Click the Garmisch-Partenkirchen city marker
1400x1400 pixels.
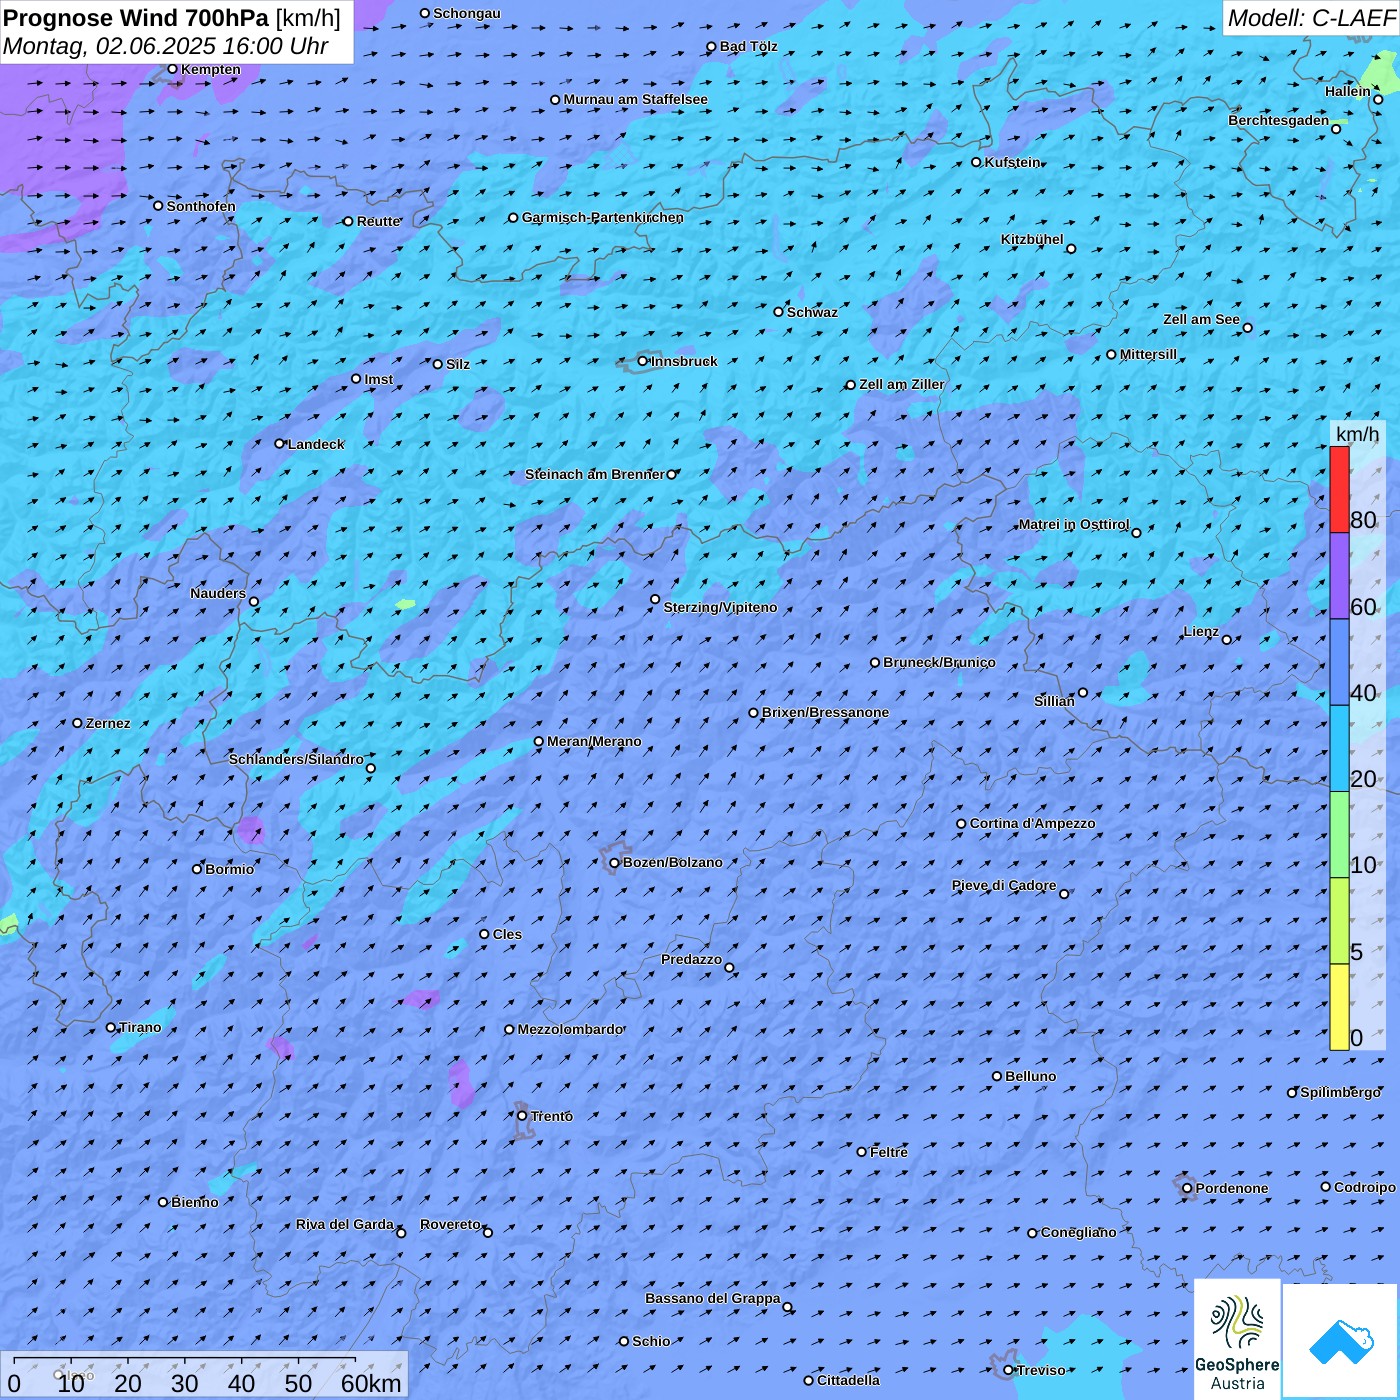tap(514, 218)
